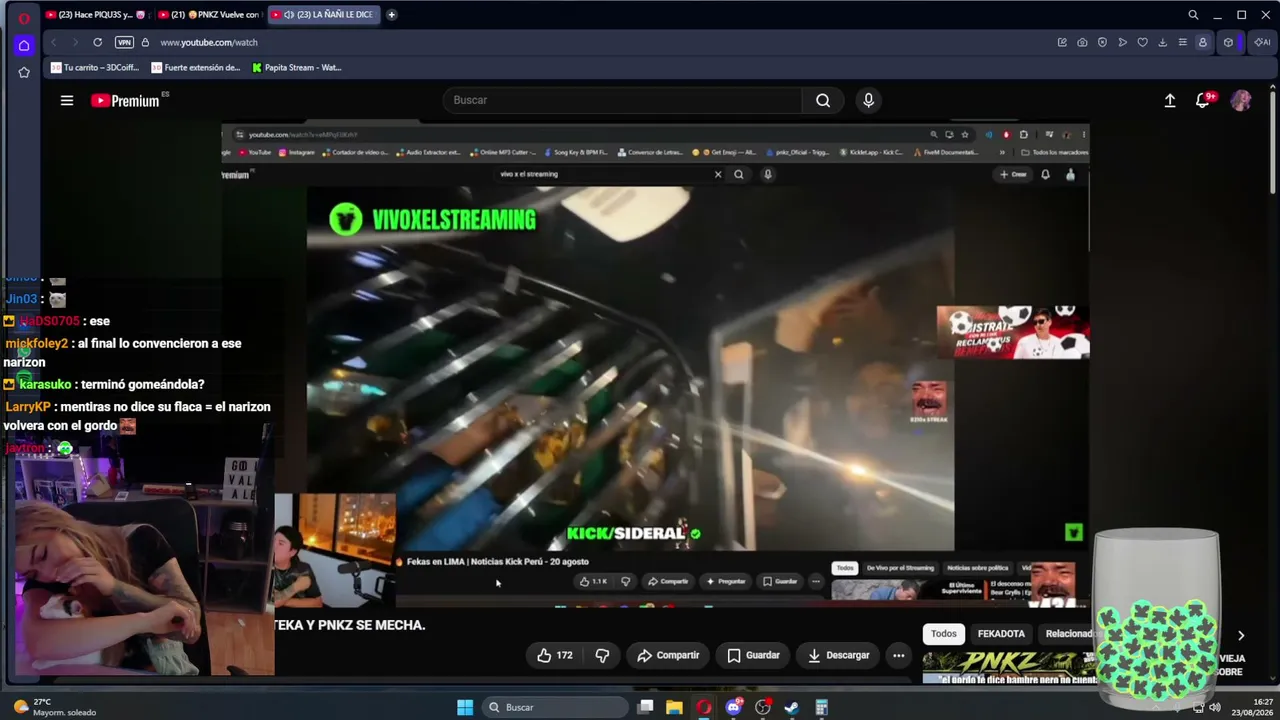Open Opera easy setup sliders
The height and width of the screenshot is (720, 1280).
point(1182,42)
